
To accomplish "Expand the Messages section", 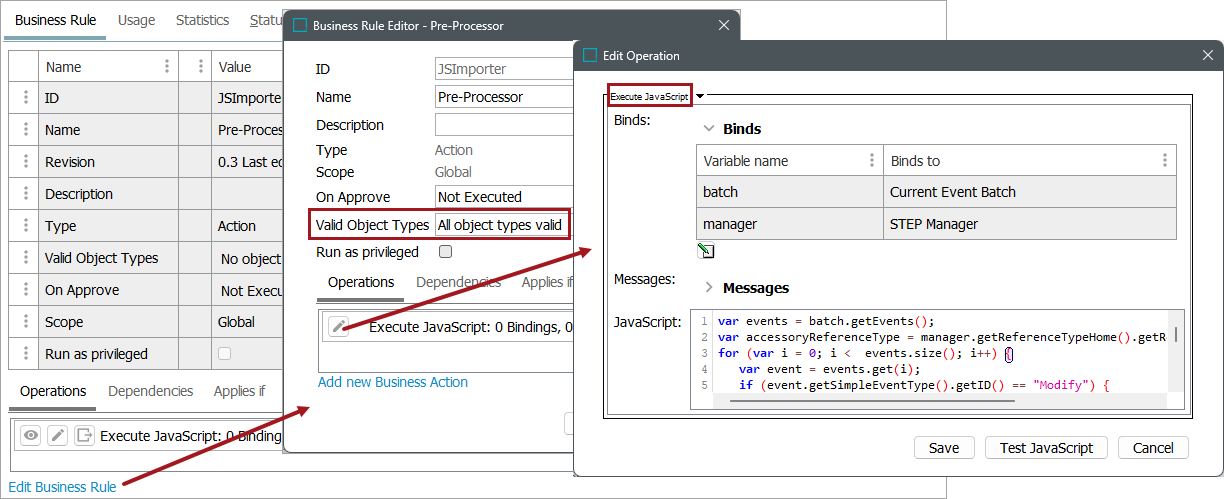I will pos(709,288).
